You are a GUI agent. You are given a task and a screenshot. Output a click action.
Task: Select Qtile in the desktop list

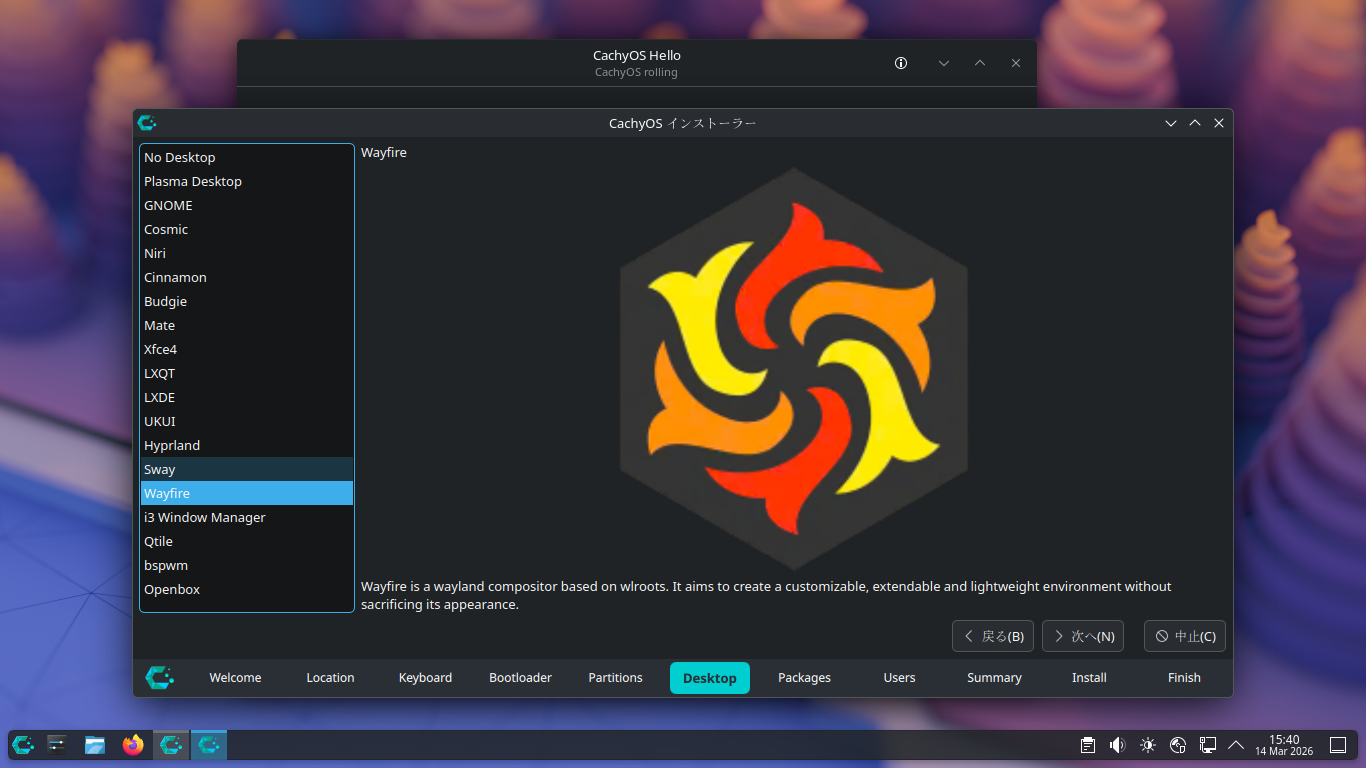[x=247, y=541]
